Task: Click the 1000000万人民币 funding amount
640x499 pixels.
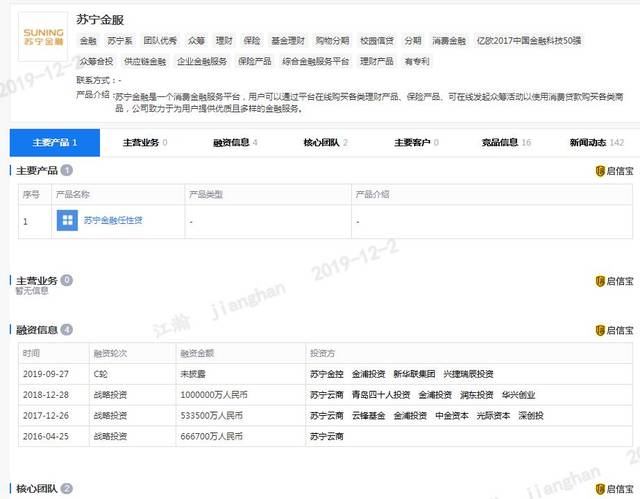Action: coord(214,395)
